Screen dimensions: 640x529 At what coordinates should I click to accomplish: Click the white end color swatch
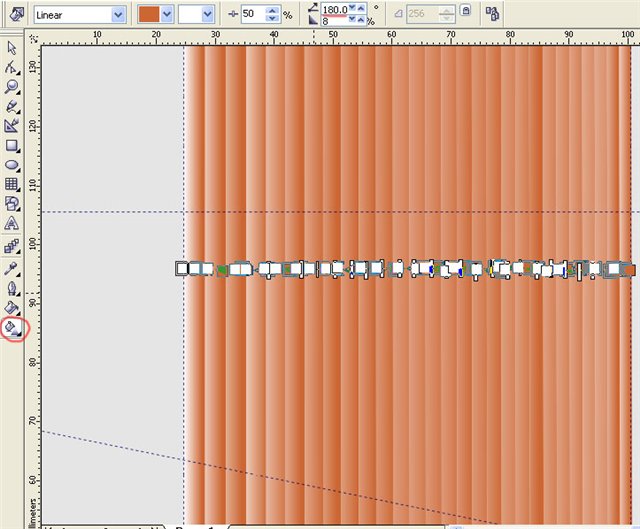pyautogui.click(x=190, y=14)
